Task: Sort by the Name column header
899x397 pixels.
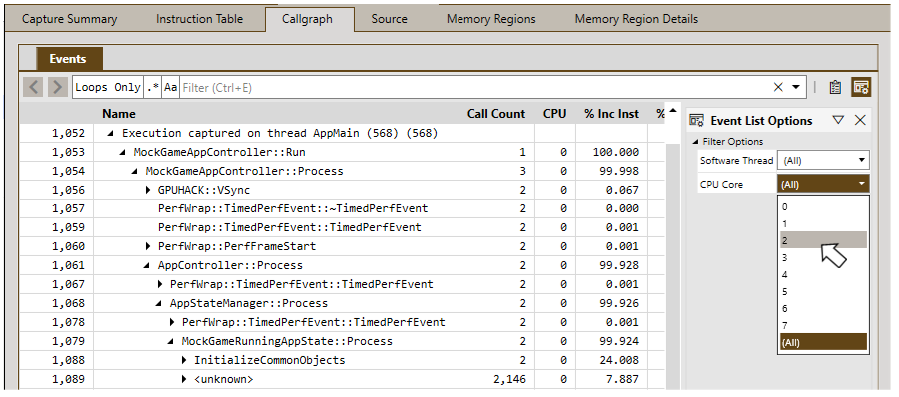Action: (119, 114)
